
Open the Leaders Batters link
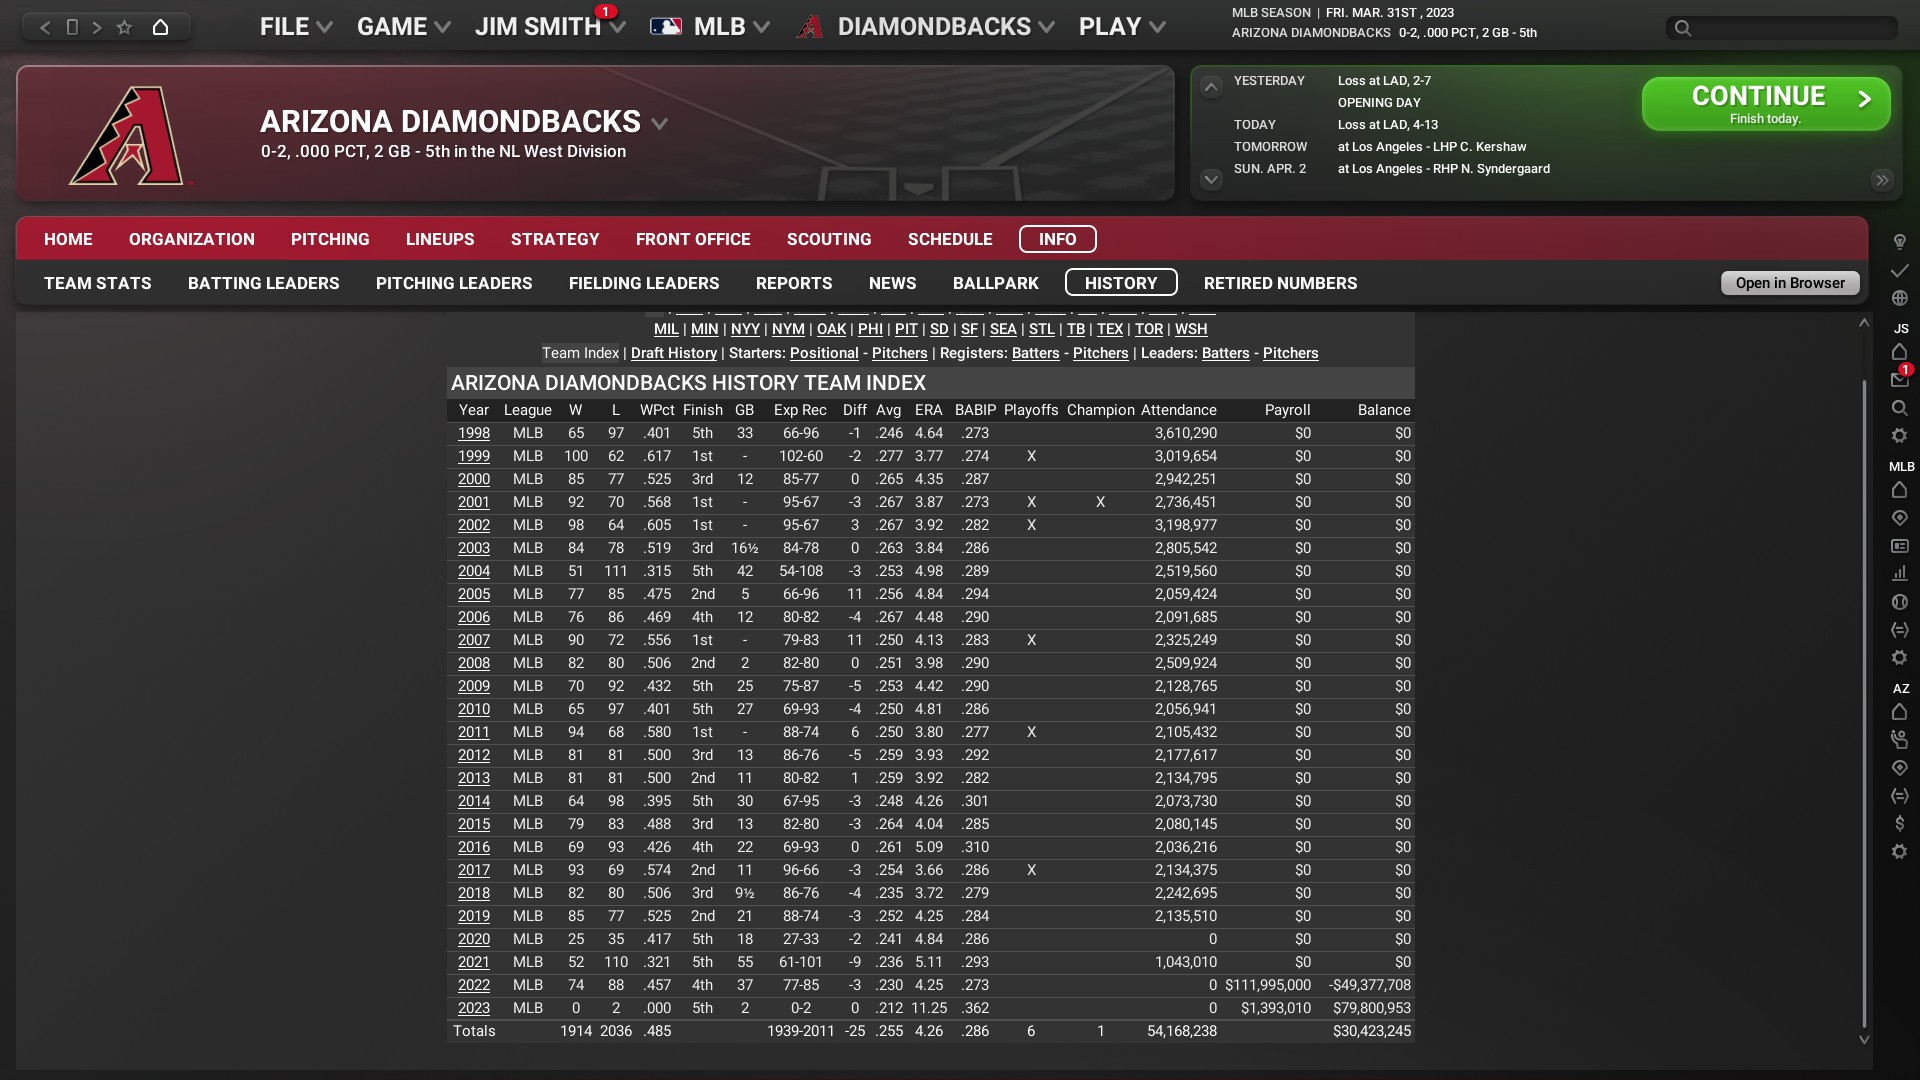[1225, 353]
